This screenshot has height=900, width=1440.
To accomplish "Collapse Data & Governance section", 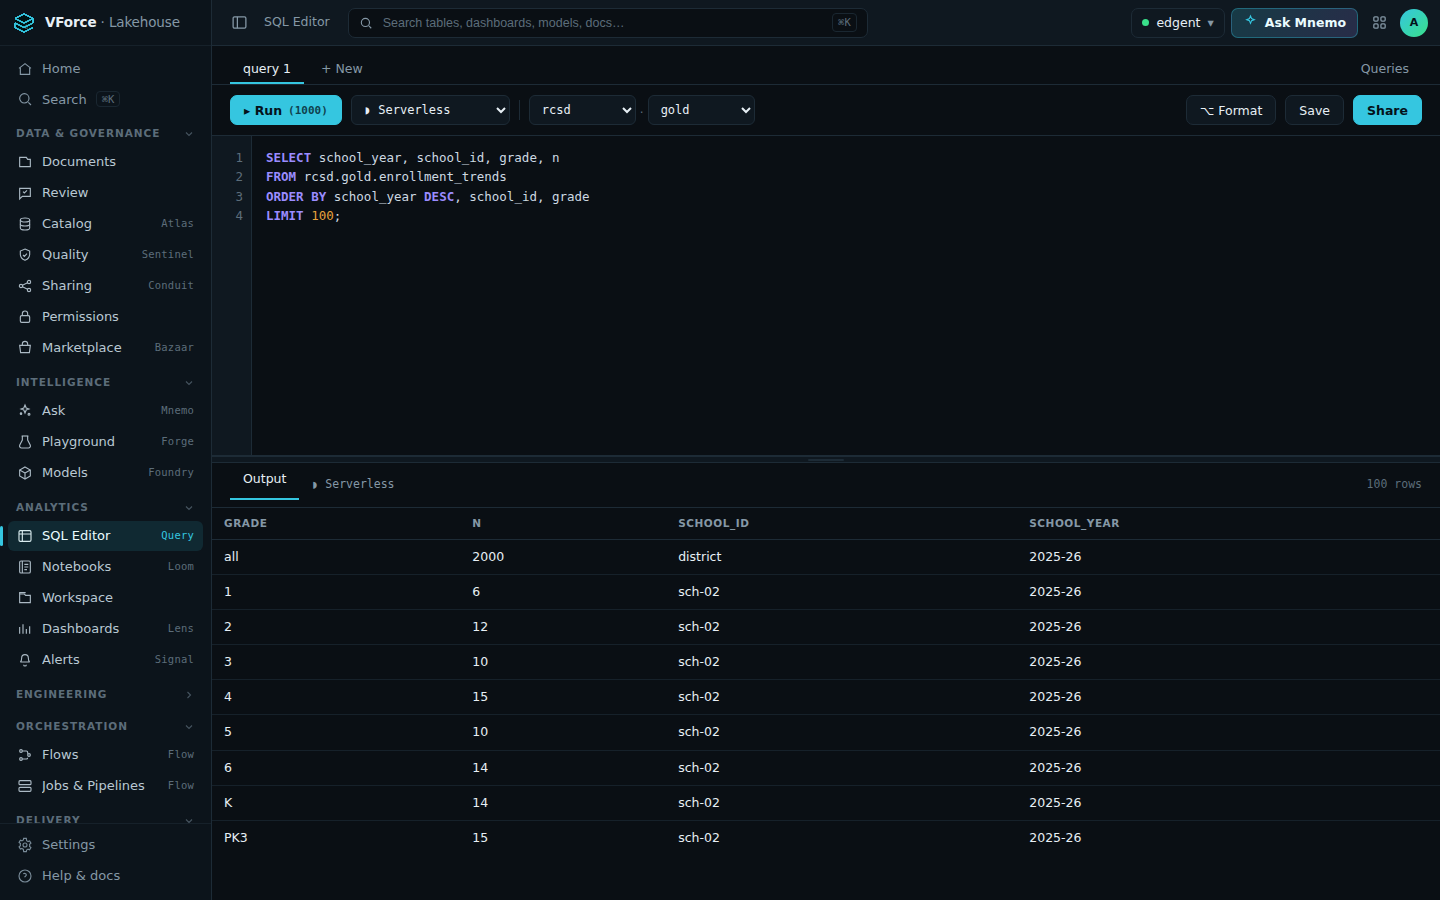I will tap(105, 133).
